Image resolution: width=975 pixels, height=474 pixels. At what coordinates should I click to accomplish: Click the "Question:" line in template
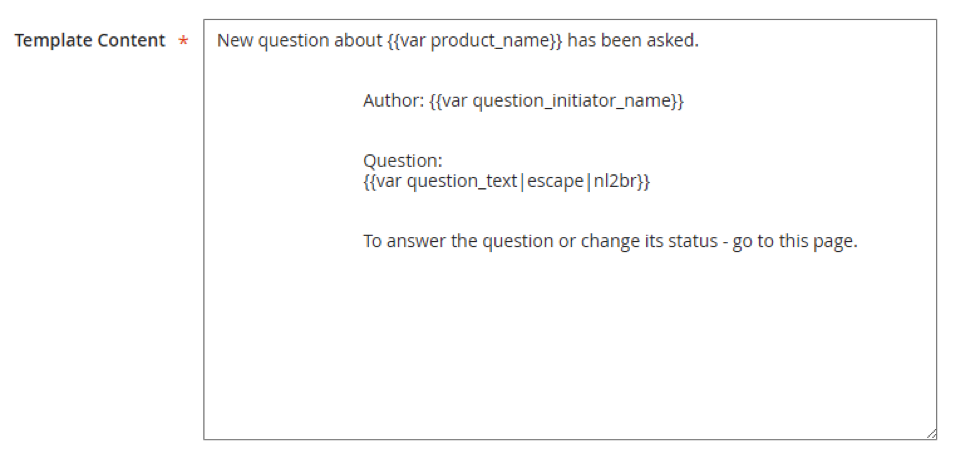402,161
